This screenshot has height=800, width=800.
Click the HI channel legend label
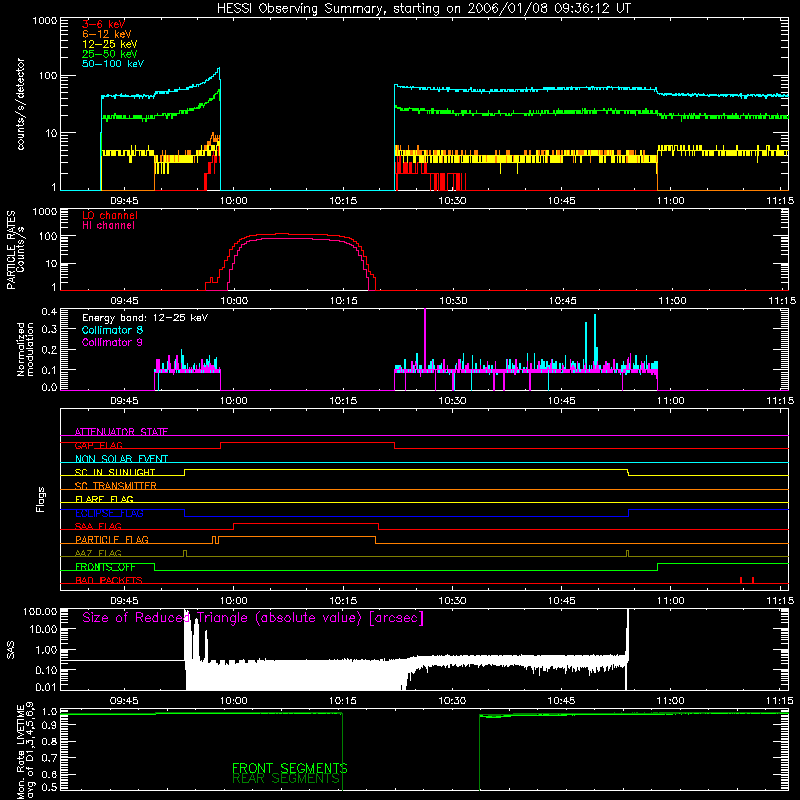pos(108,226)
